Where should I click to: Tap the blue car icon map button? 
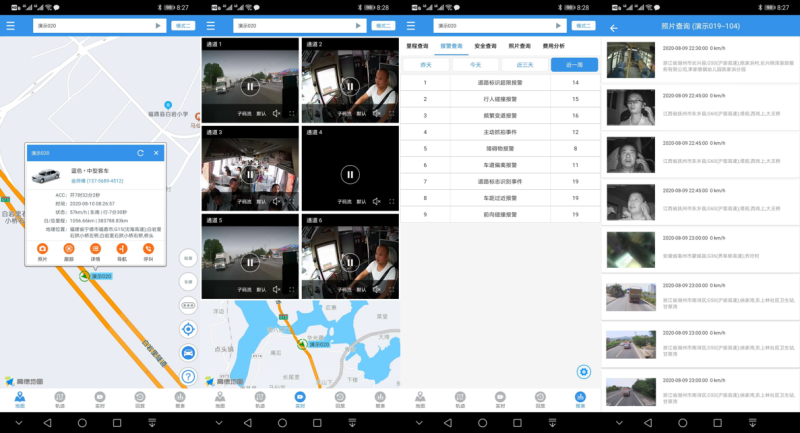click(188, 353)
